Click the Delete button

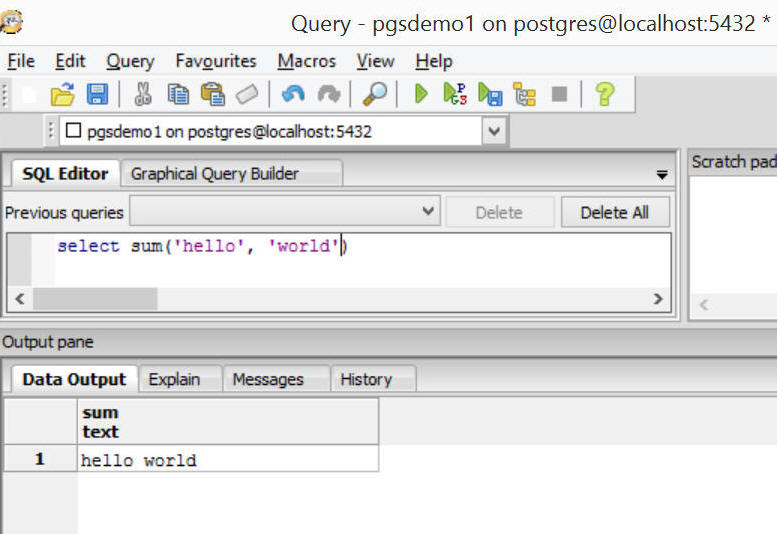point(499,212)
